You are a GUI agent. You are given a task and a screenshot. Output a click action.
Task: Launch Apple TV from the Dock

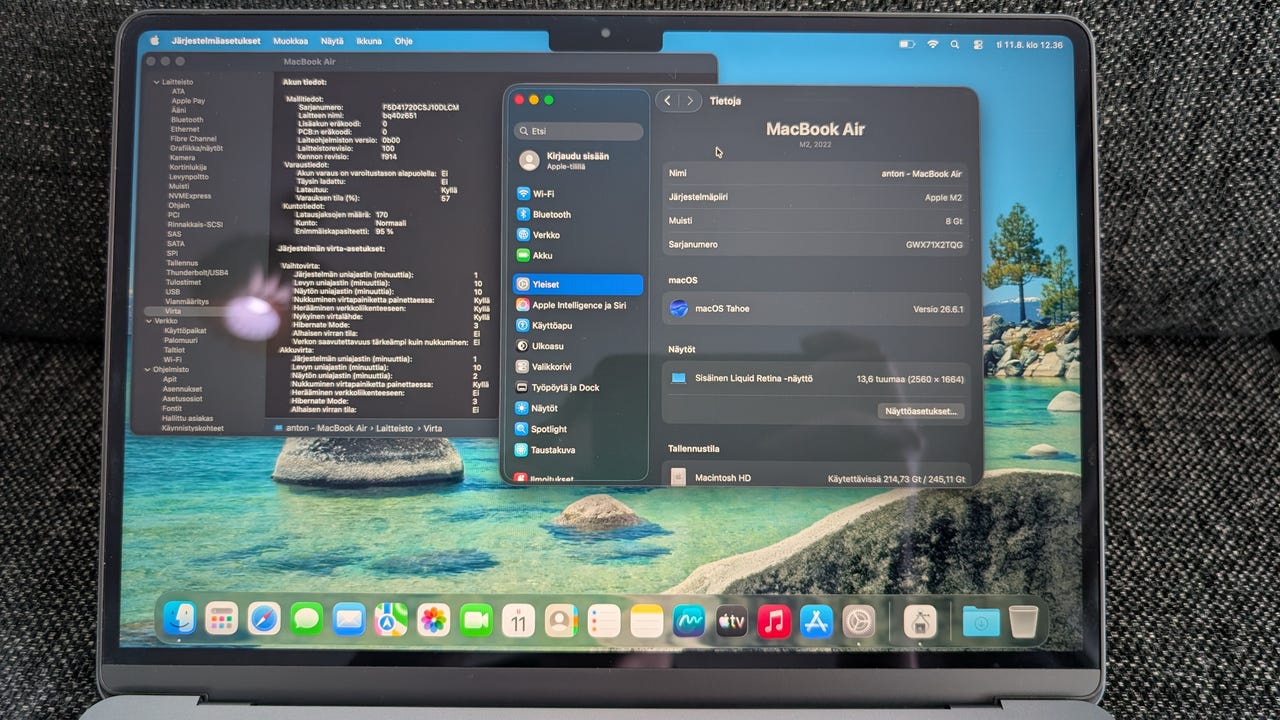732,622
